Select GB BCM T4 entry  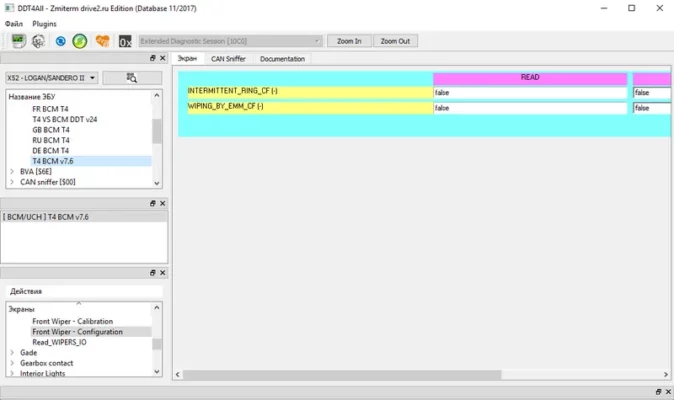(x=51, y=130)
